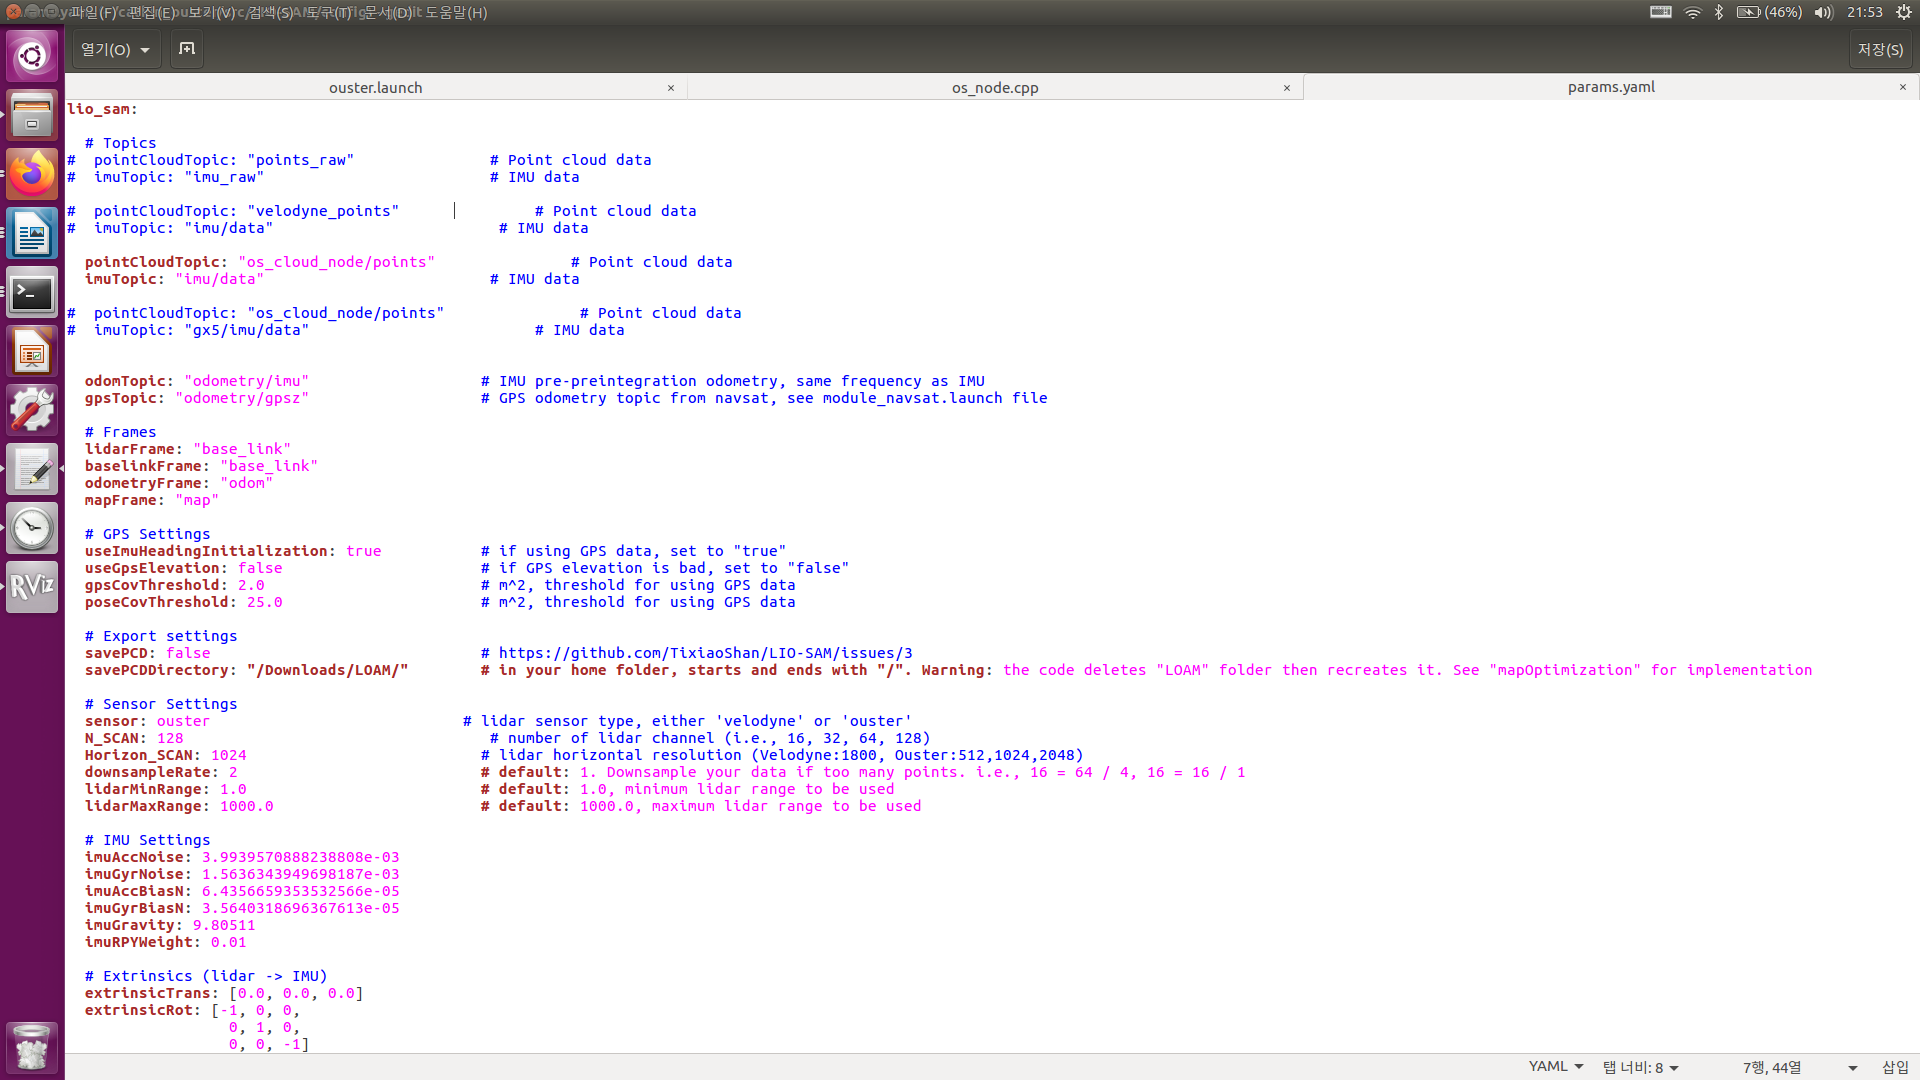Click the dropdown arrow beside 삽입

click(1853, 1068)
